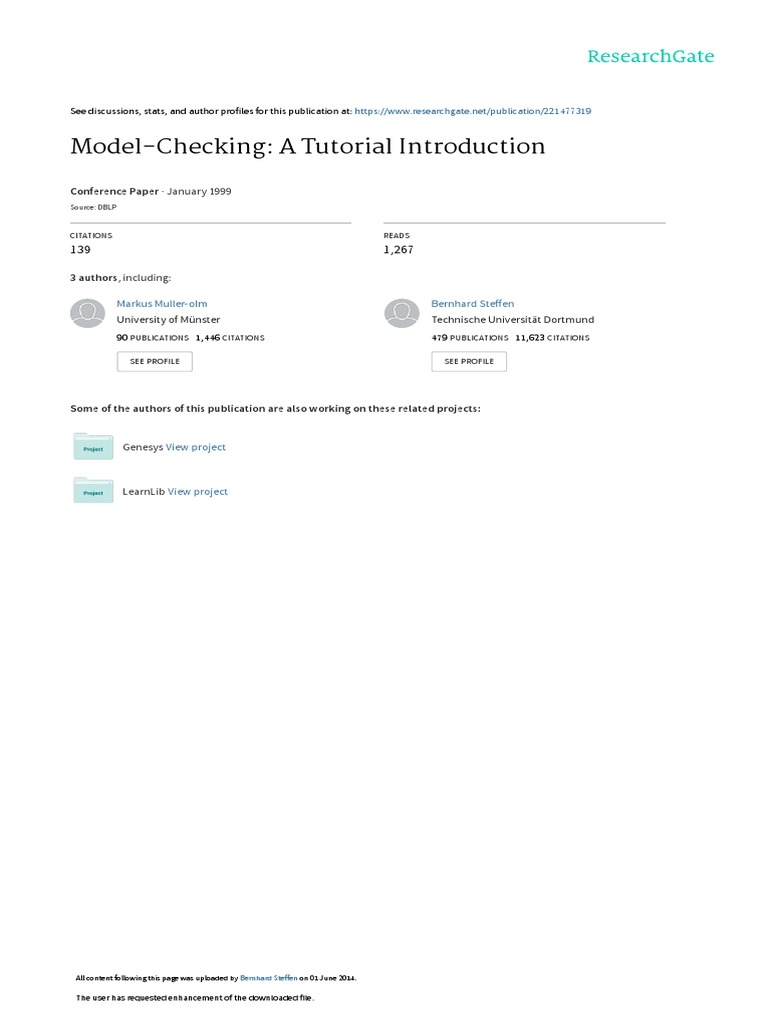Open Markus Muller-olm author name link
768x1024 pixels.
(x=162, y=303)
